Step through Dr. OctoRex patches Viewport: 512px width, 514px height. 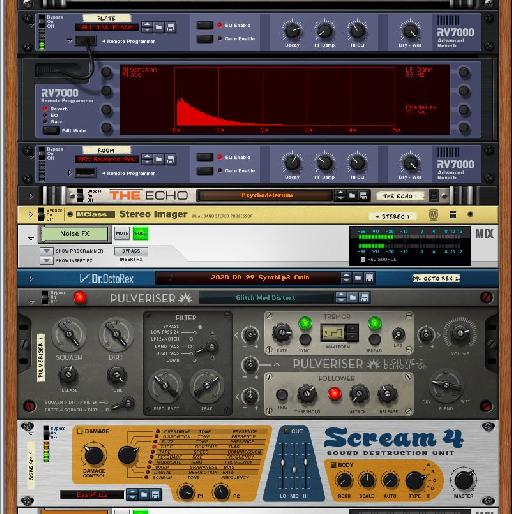pos(346,277)
